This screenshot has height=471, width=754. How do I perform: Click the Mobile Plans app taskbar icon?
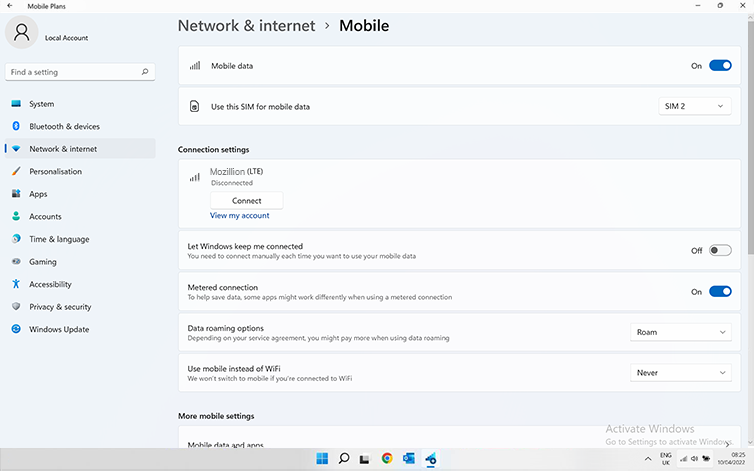click(x=431, y=458)
